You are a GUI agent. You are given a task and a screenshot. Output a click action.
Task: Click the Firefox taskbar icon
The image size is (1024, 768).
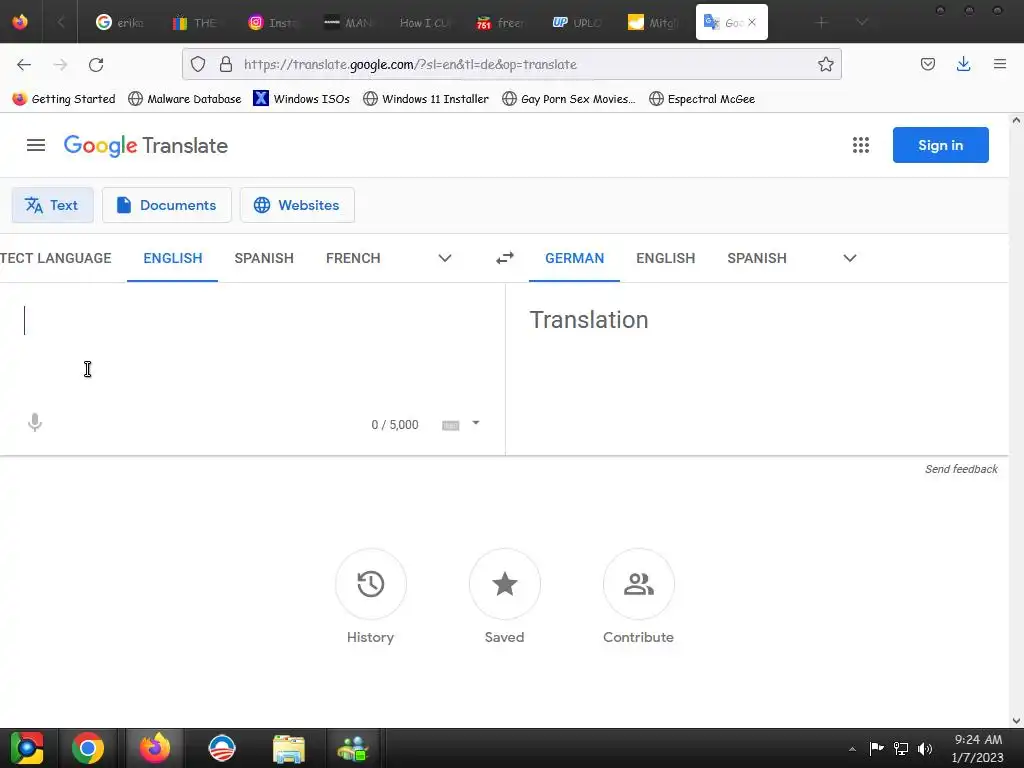pyautogui.click(x=155, y=748)
